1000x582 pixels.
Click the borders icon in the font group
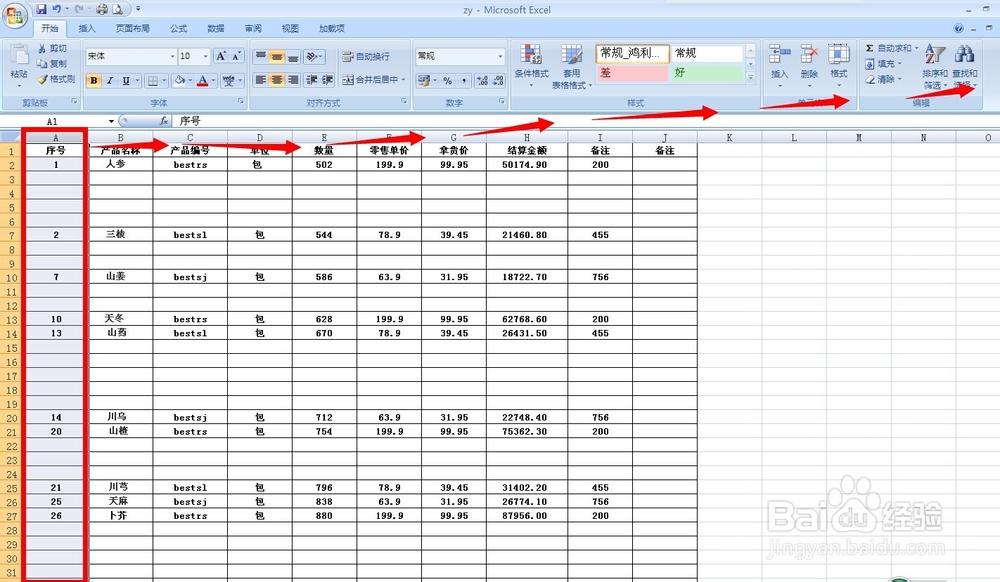point(152,80)
